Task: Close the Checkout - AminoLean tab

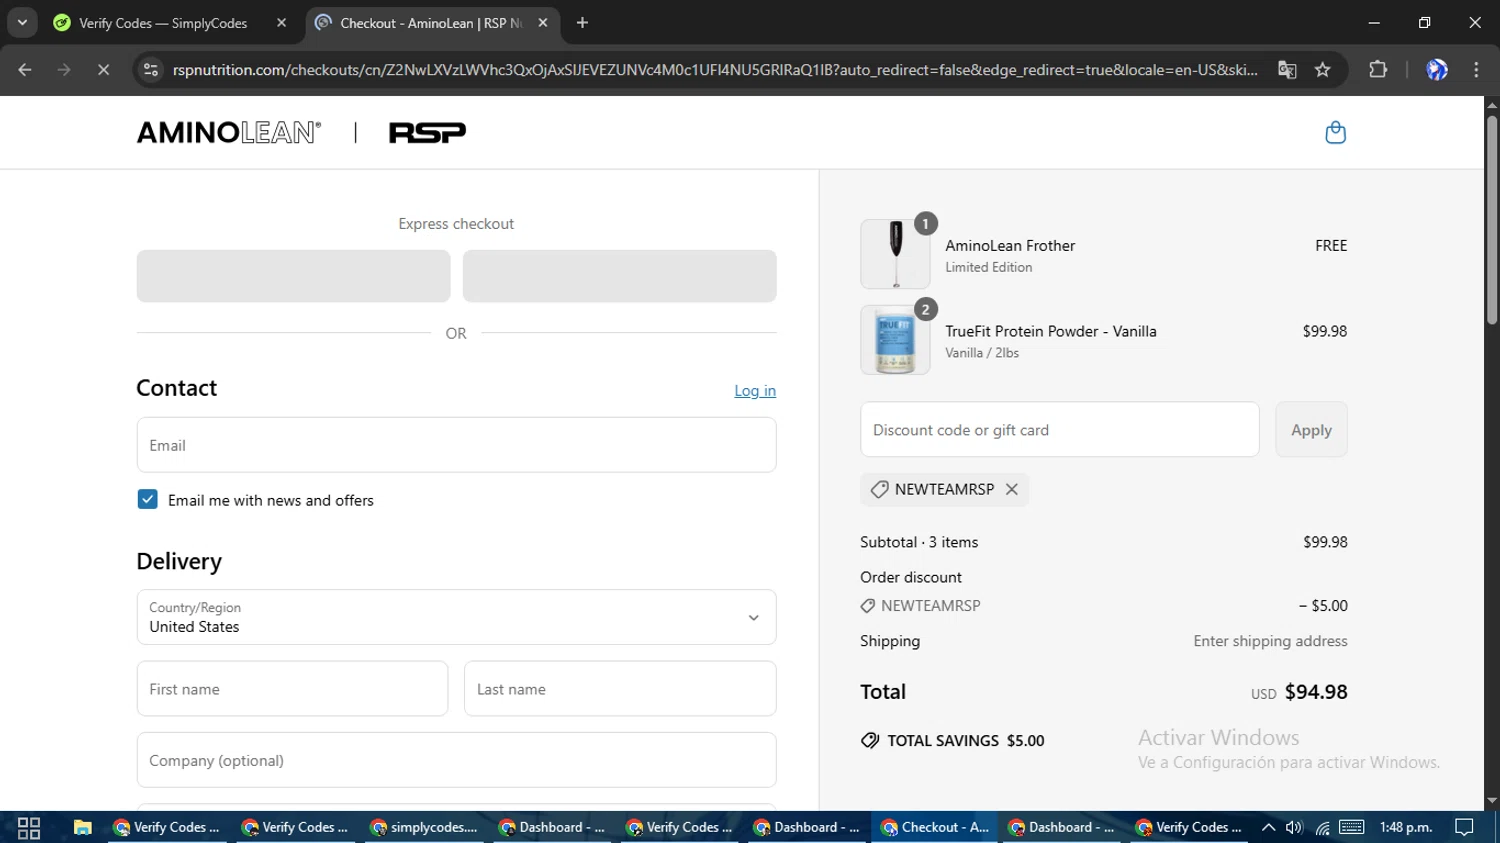Action: pyautogui.click(x=543, y=23)
